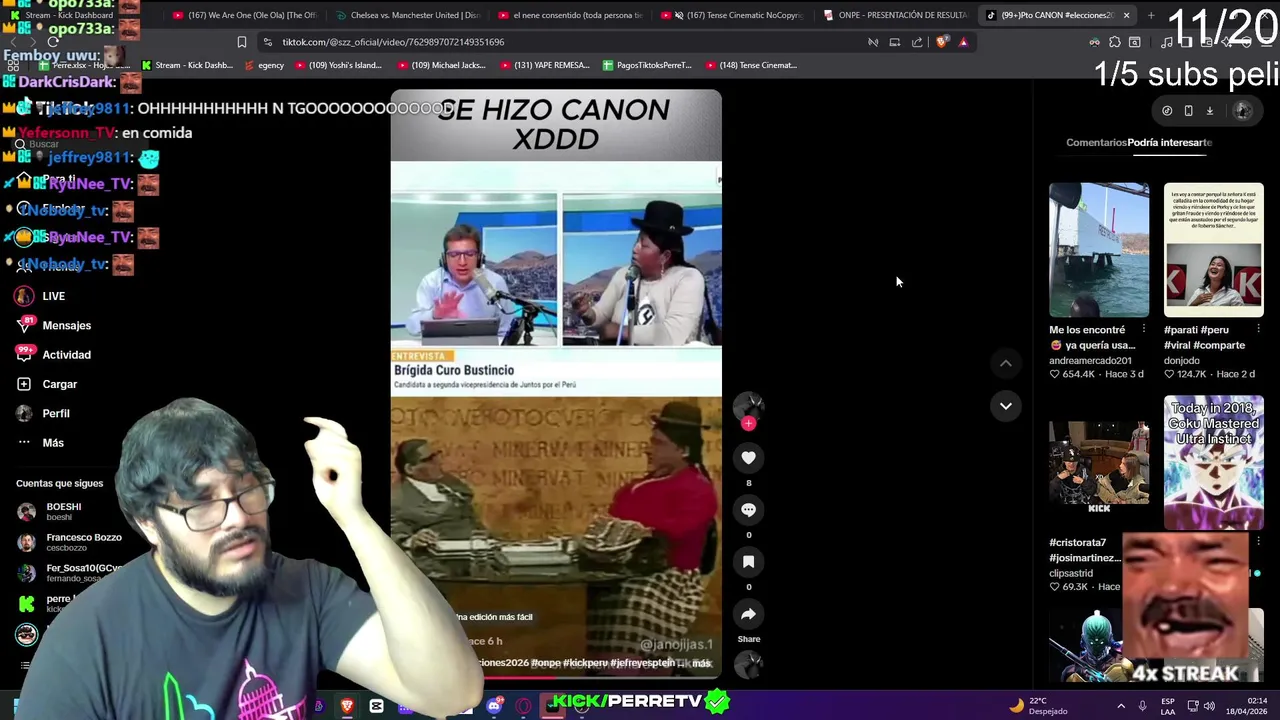Viewport: 1280px width, 720px height.
Task: Open the egency bookmark
Action: coord(263,65)
